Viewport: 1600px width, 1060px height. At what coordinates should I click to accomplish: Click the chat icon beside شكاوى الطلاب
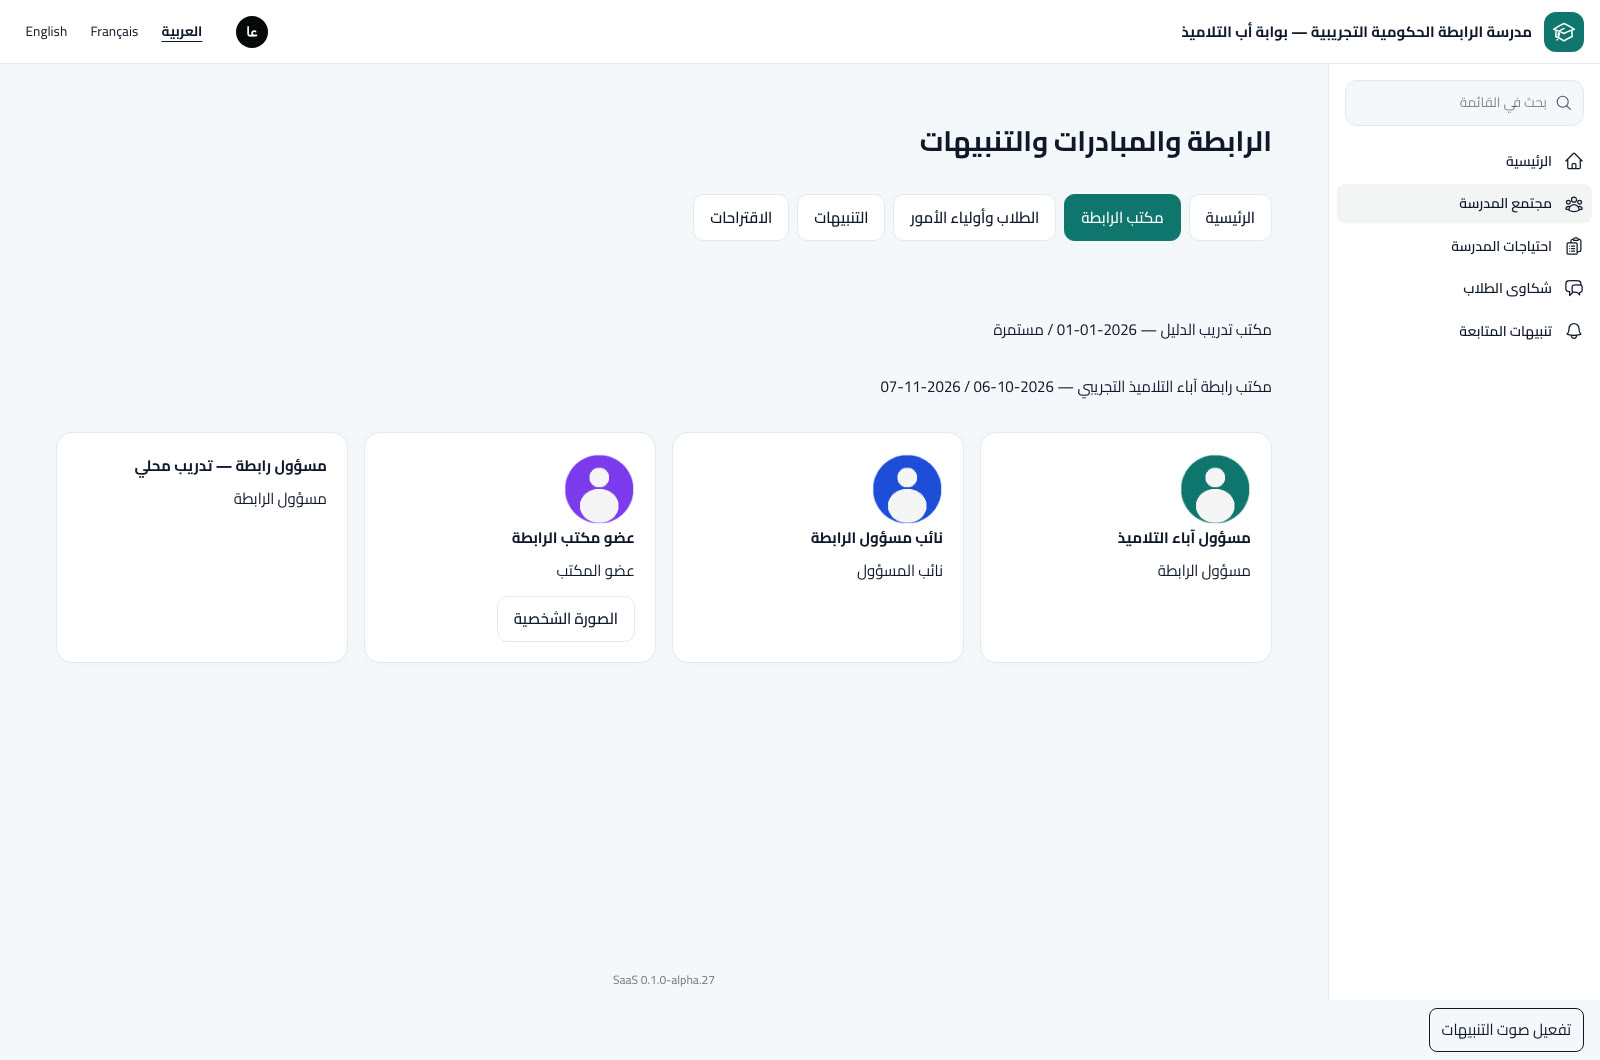coord(1574,289)
